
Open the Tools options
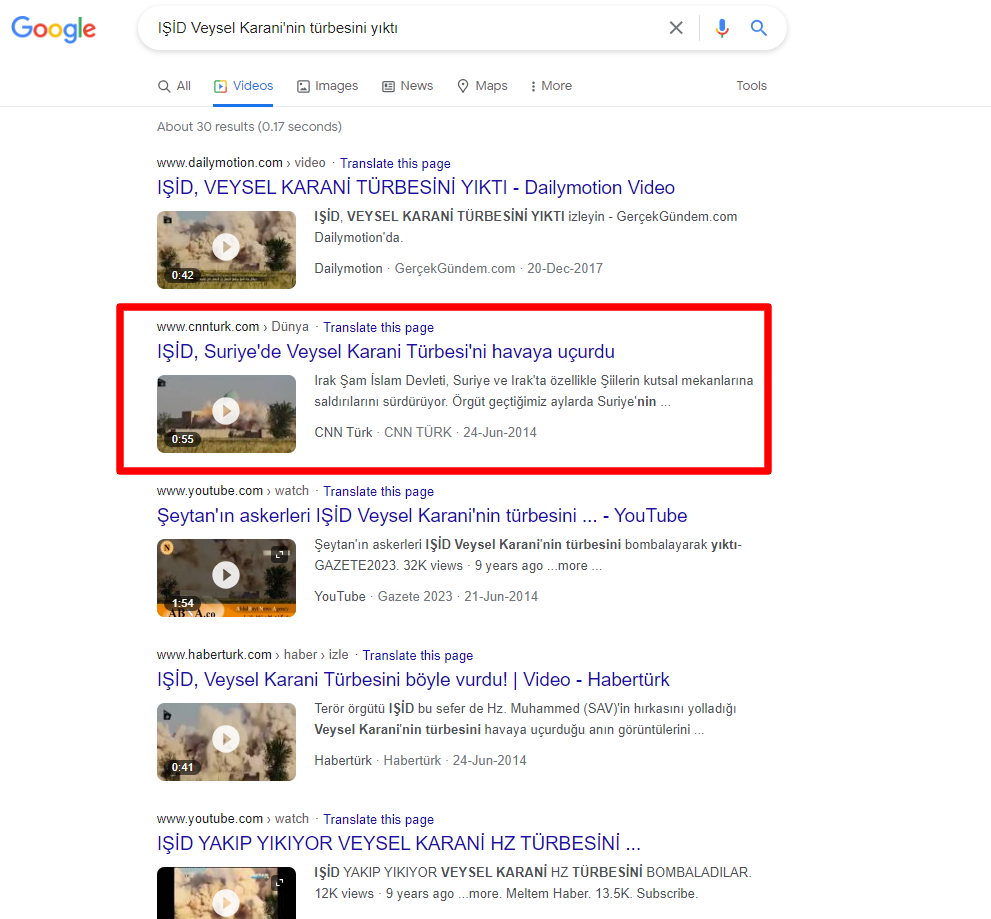pyautogui.click(x=751, y=86)
